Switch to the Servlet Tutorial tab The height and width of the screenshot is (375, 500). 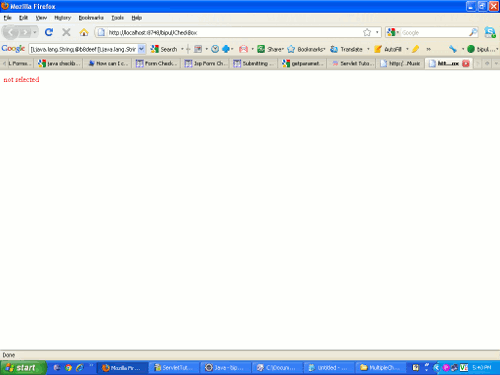[353, 63]
